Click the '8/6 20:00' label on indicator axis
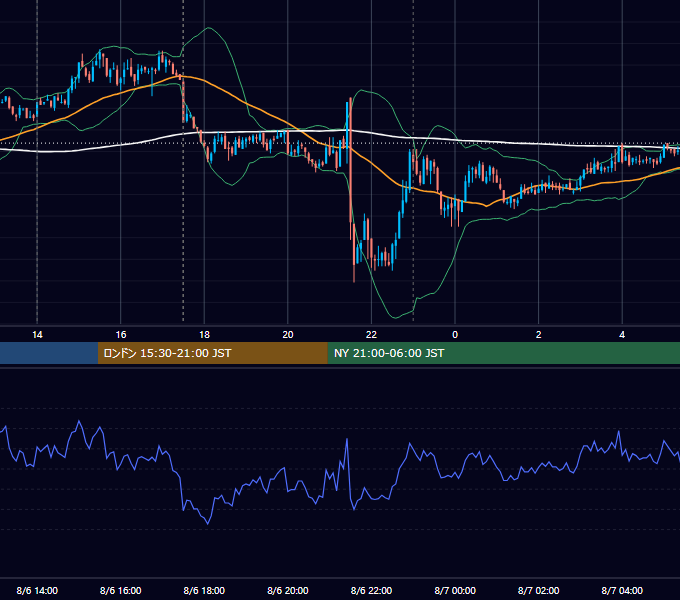This screenshot has width=680, height=600. click(x=288, y=591)
